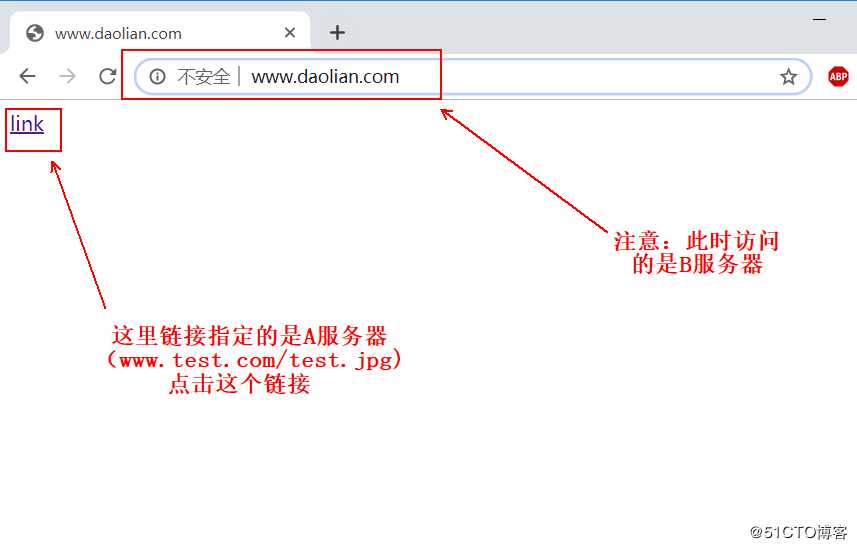Screen dimensions: 857x549
Task: Click the www.daolian.com URL in address bar
Action: (325, 77)
